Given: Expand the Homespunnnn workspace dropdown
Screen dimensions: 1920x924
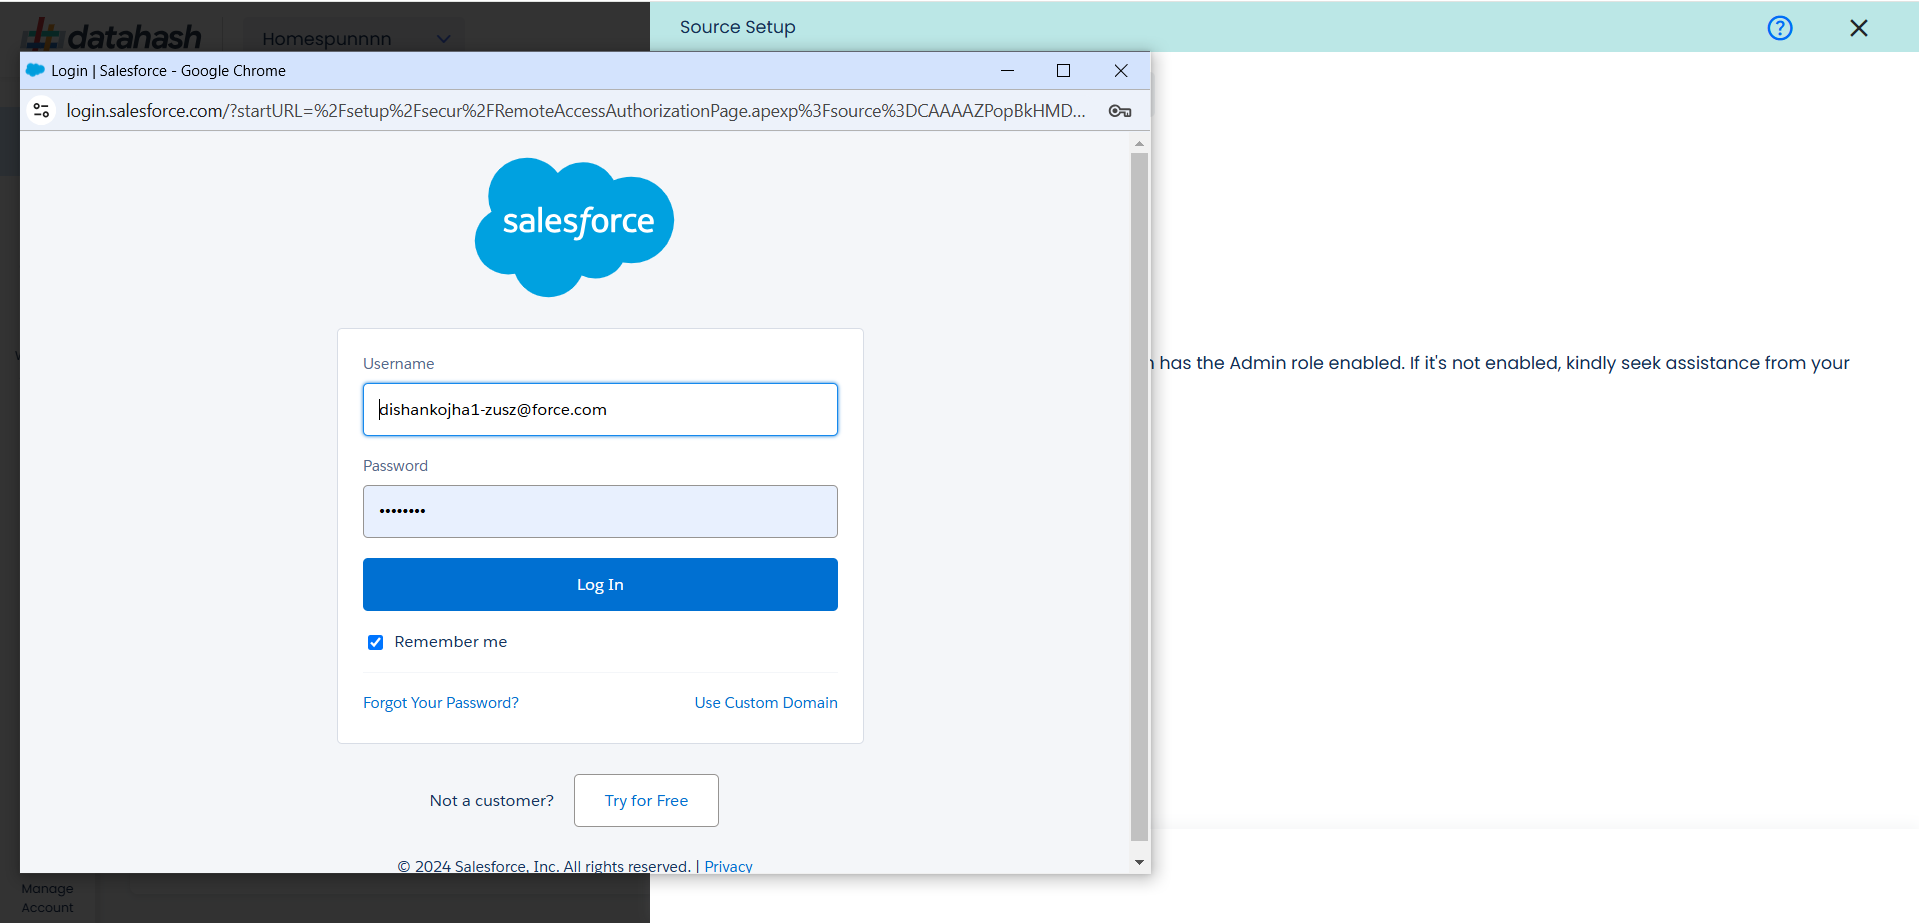Looking at the screenshot, I should click(x=354, y=38).
